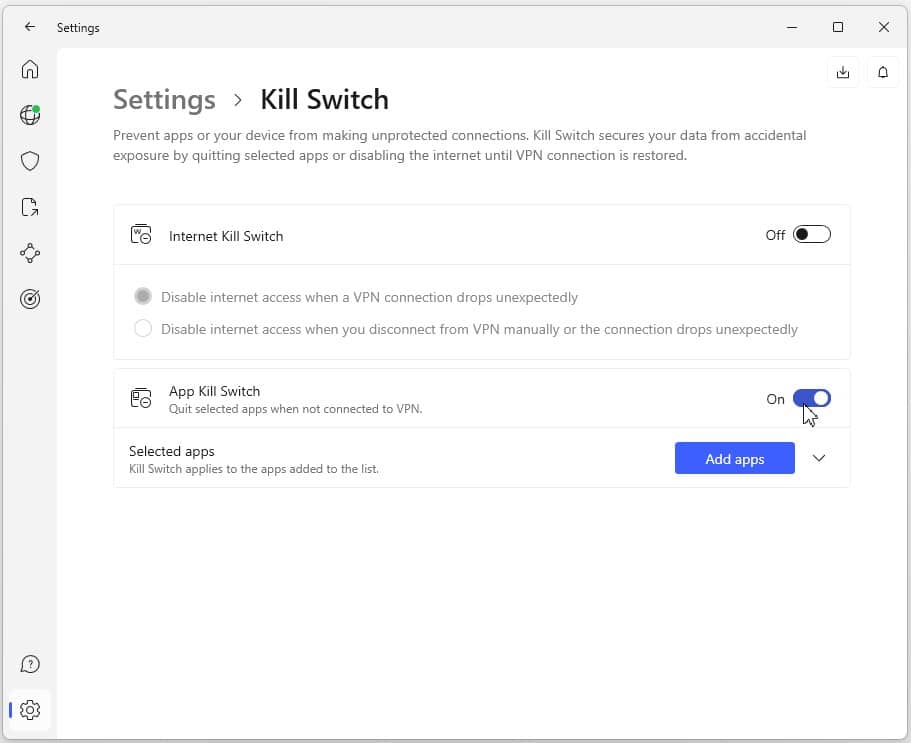Open the Meshnet nodes icon
The width and height of the screenshot is (911, 743).
tap(30, 253)
